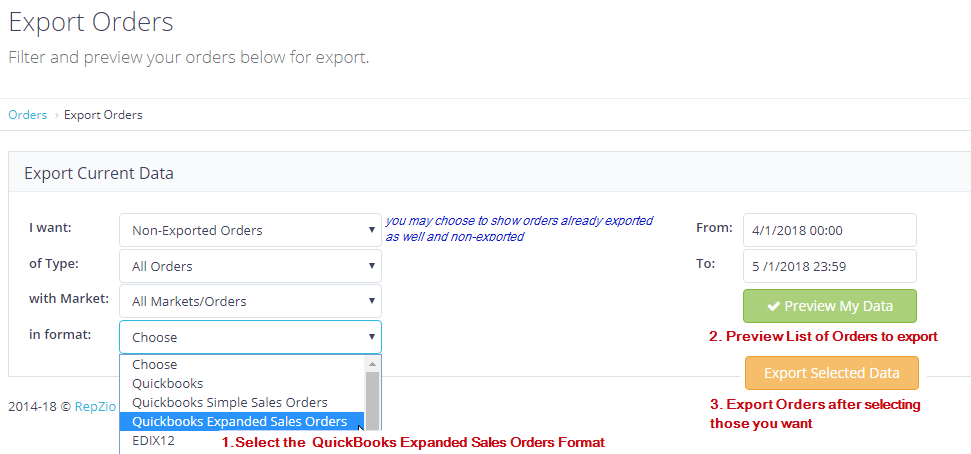
Task: Click the 'I want:' label
Action: point(50,227)
